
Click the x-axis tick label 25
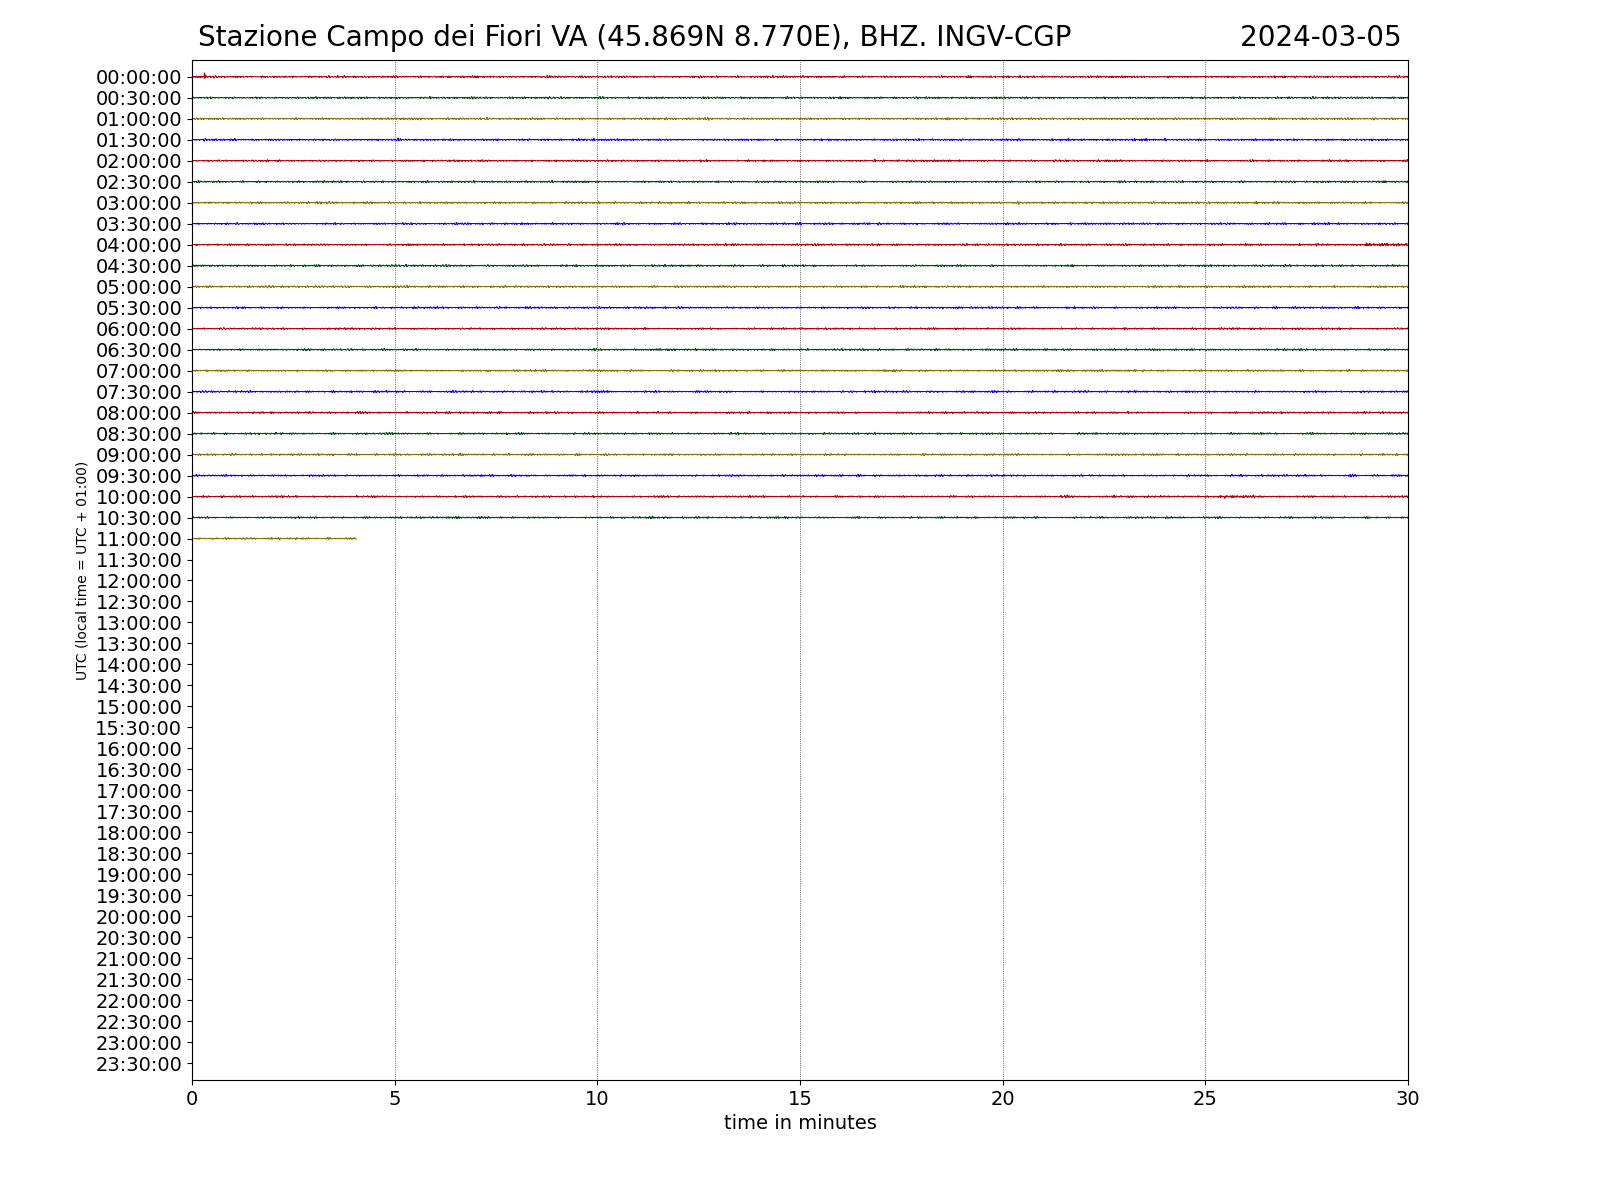(x=1205, y=1098)
